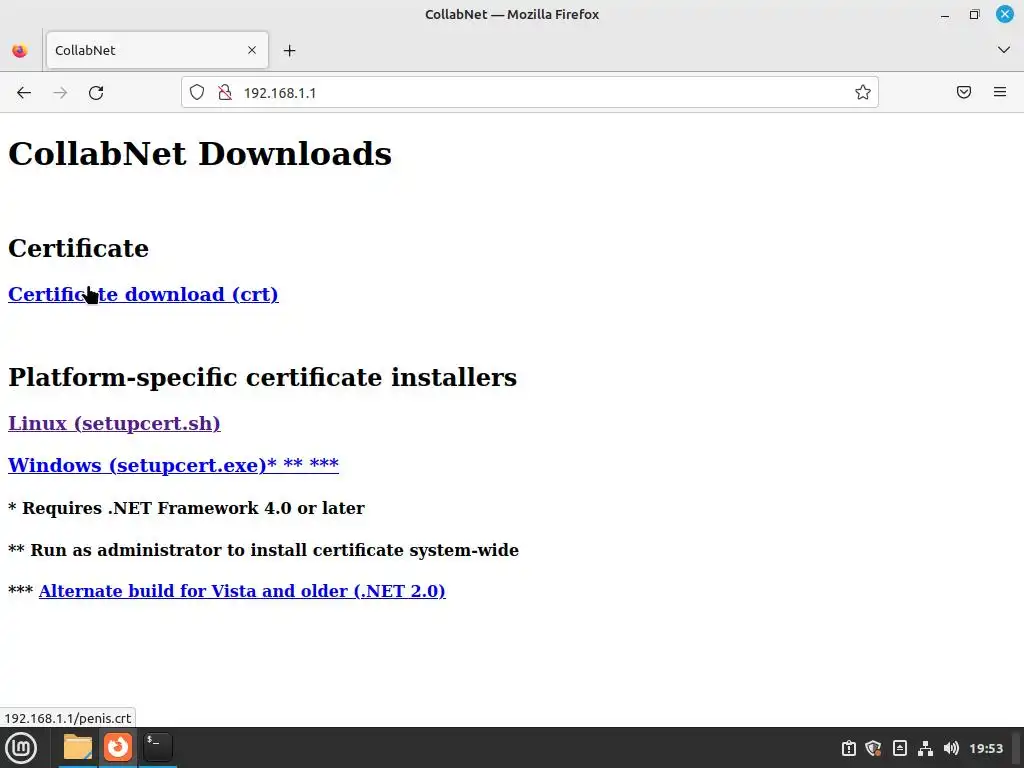Click the CollabNet Downloads heading

click(x=200, y=154)
